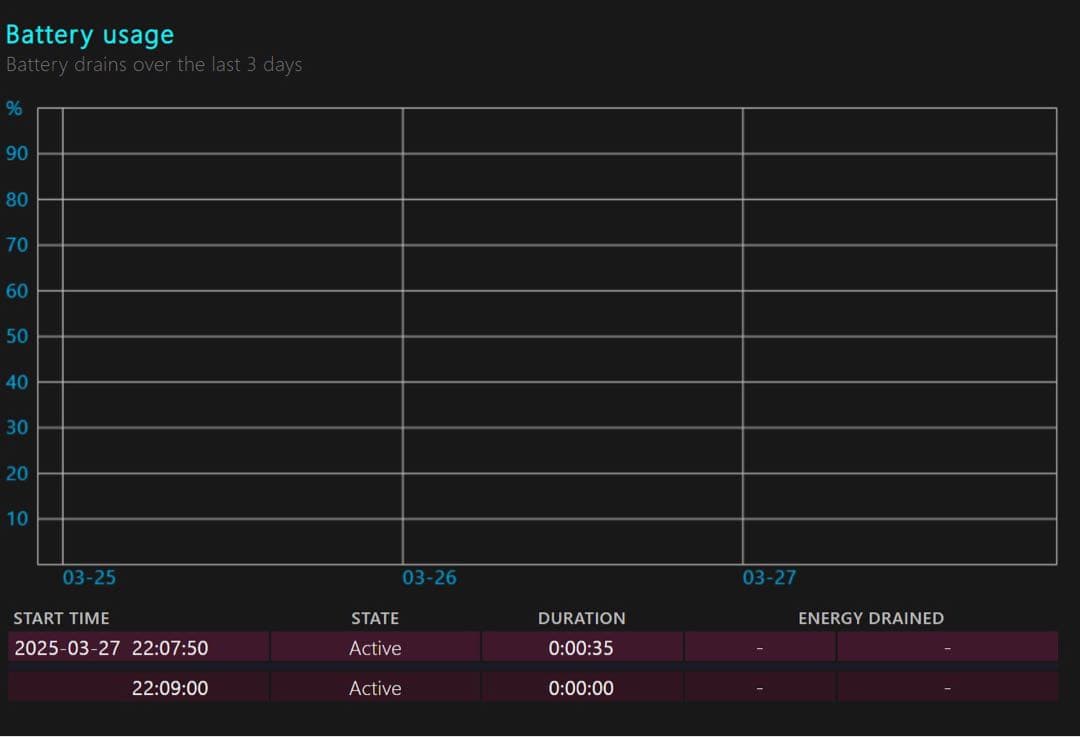Select the 0:00:00 duration cell
The image size is (1080, 737).
coord(581,688)
